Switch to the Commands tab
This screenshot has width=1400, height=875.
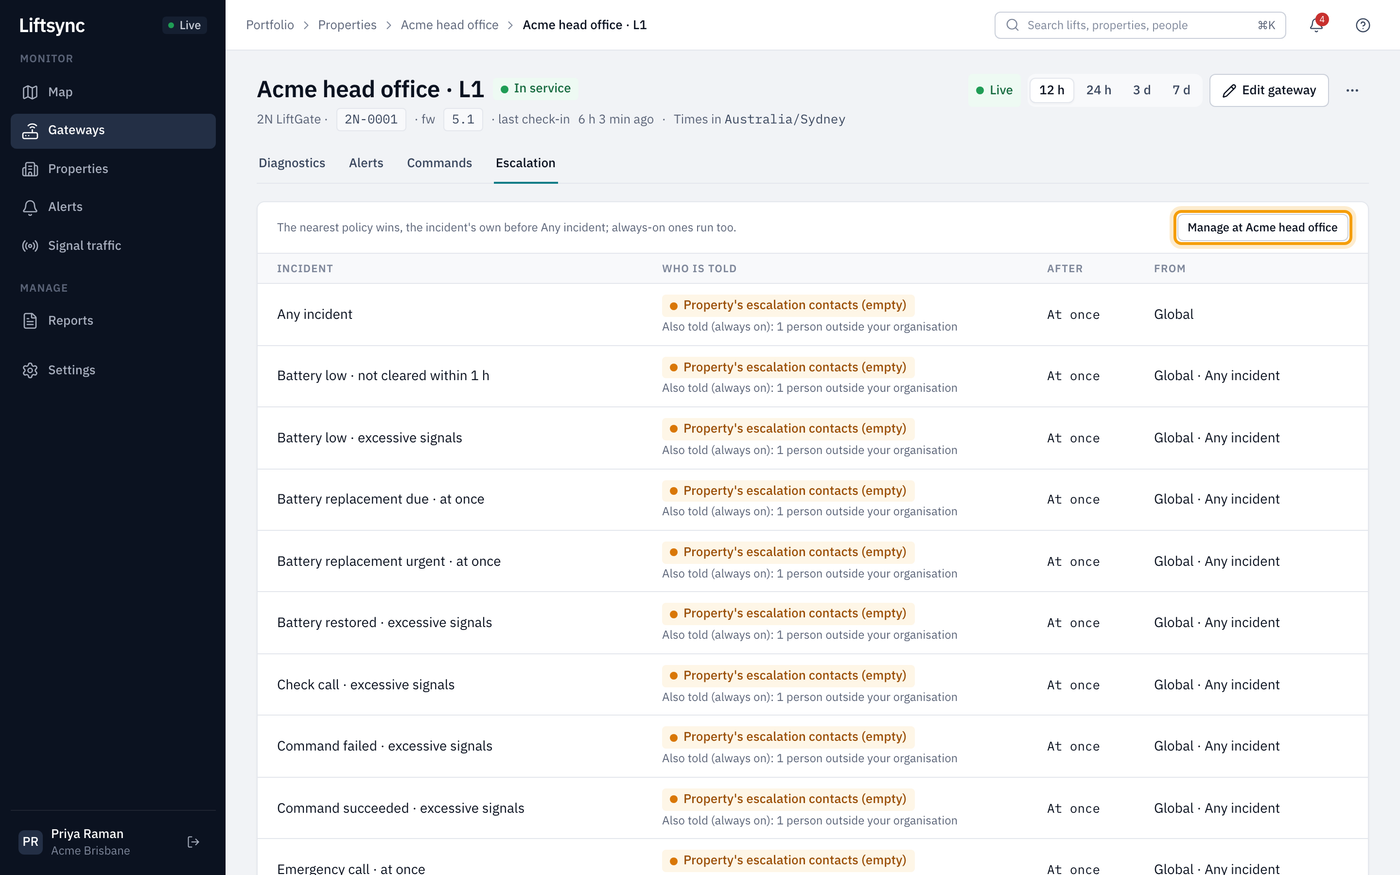tap(439, 163)
